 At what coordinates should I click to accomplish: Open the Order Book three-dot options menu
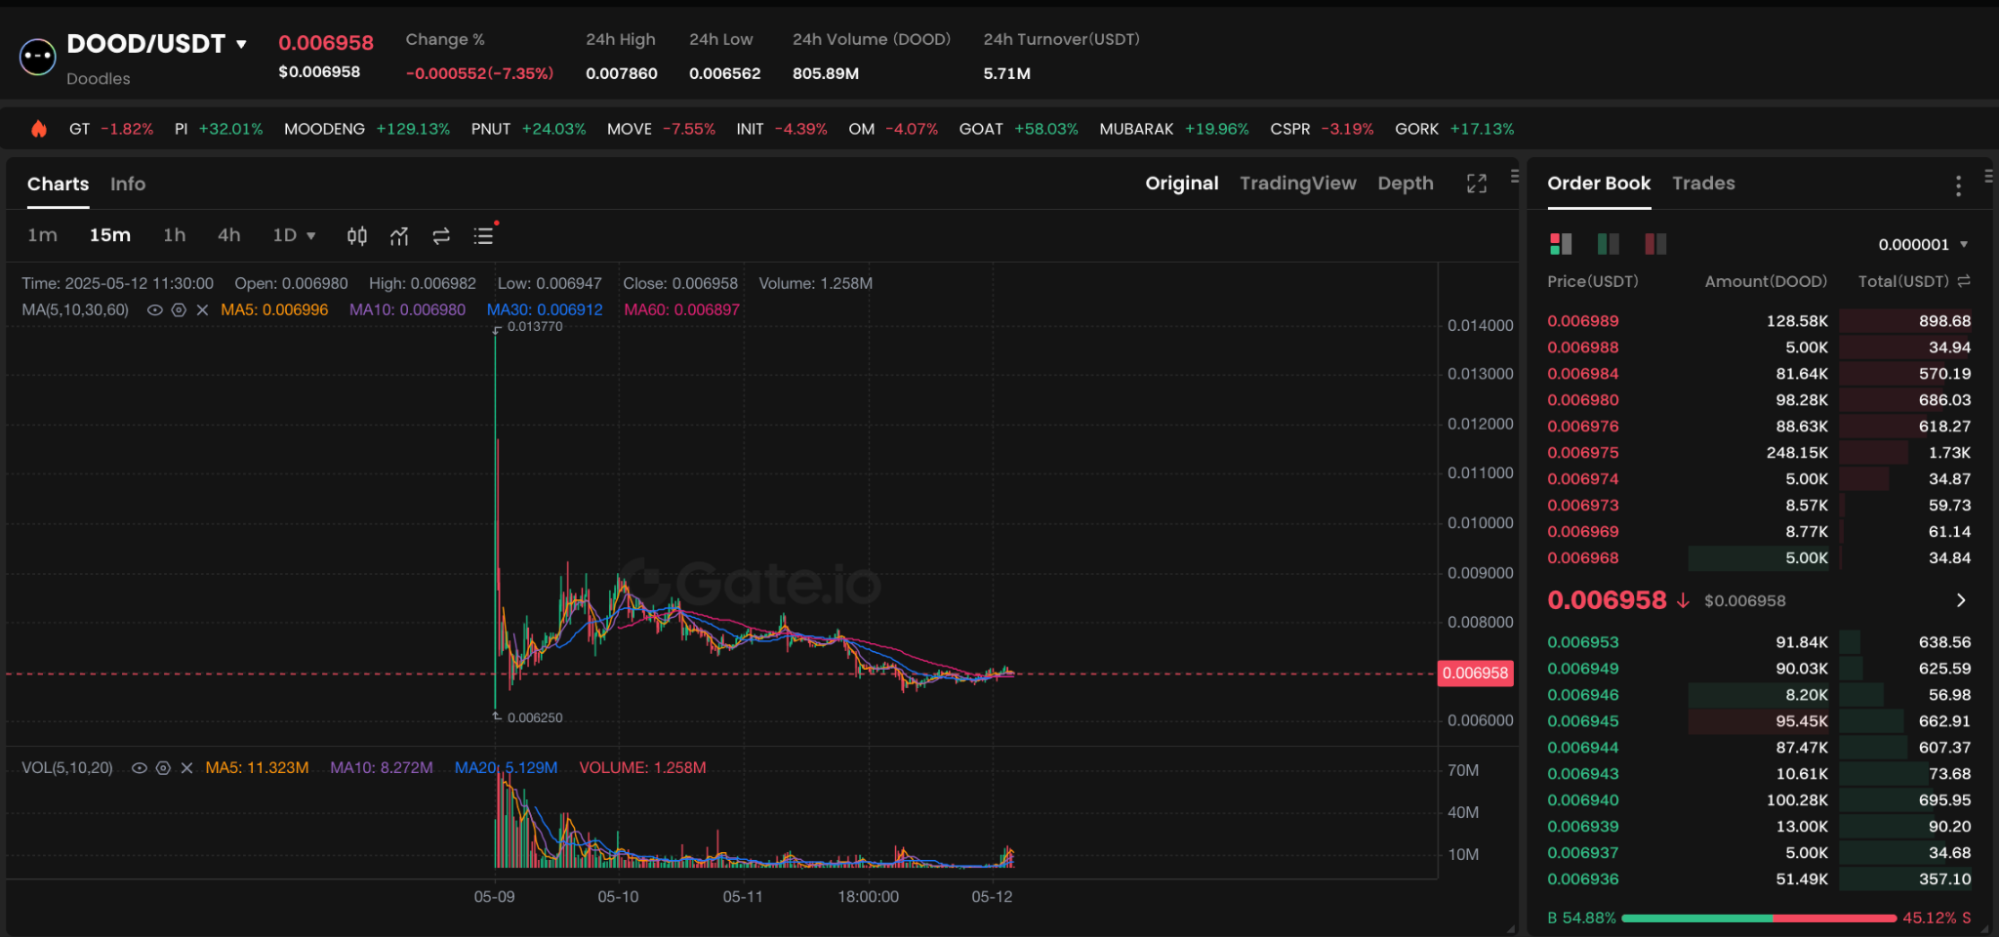pyautogui.click(x=1958, y=185)
